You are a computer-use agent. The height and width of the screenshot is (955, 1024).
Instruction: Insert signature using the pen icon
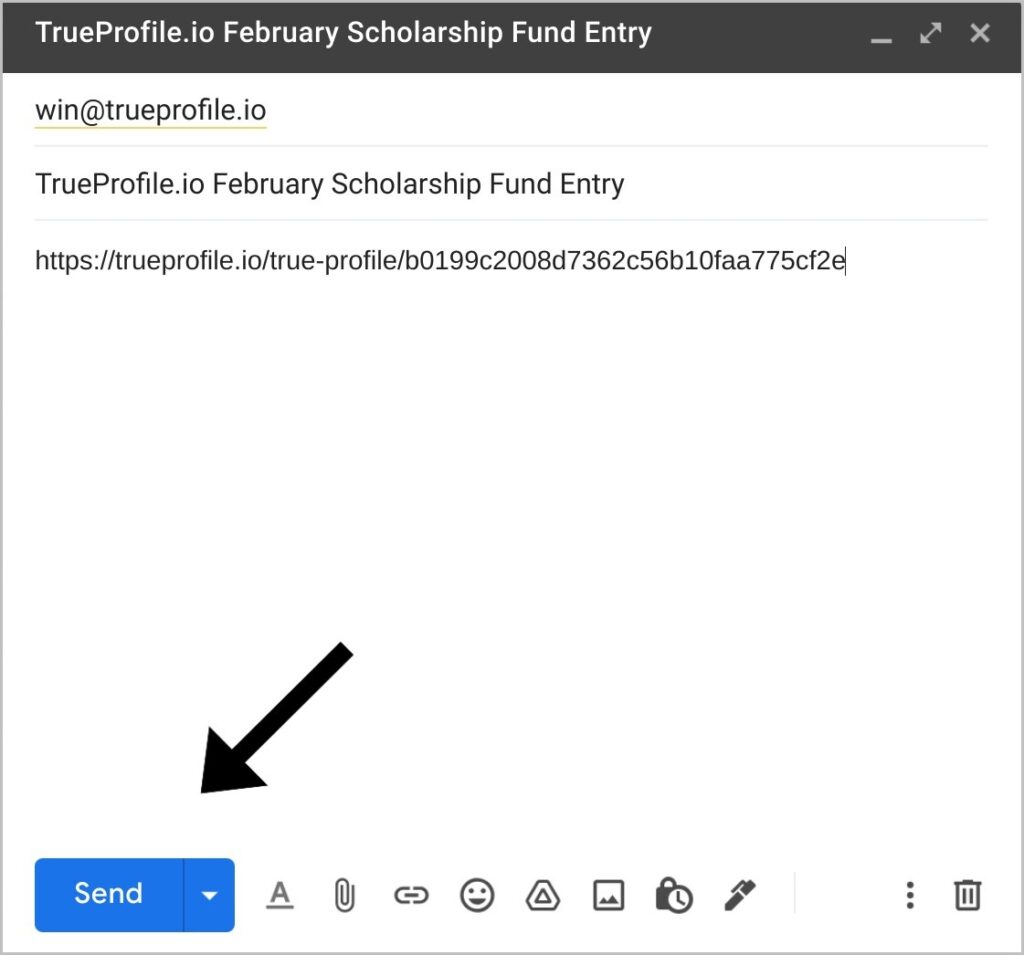(x=741, y=895)
